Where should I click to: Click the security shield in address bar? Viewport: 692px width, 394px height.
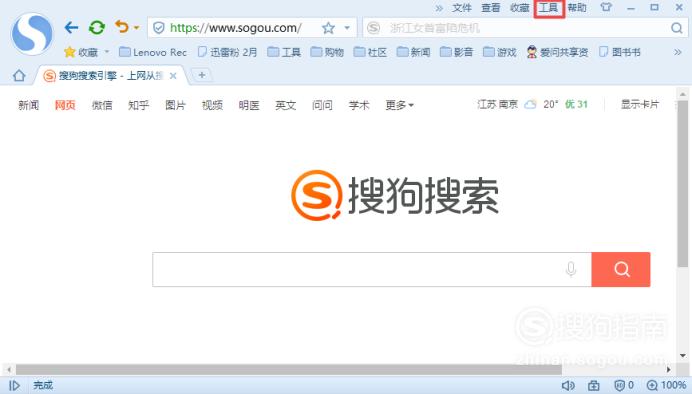tap(158, 28)
